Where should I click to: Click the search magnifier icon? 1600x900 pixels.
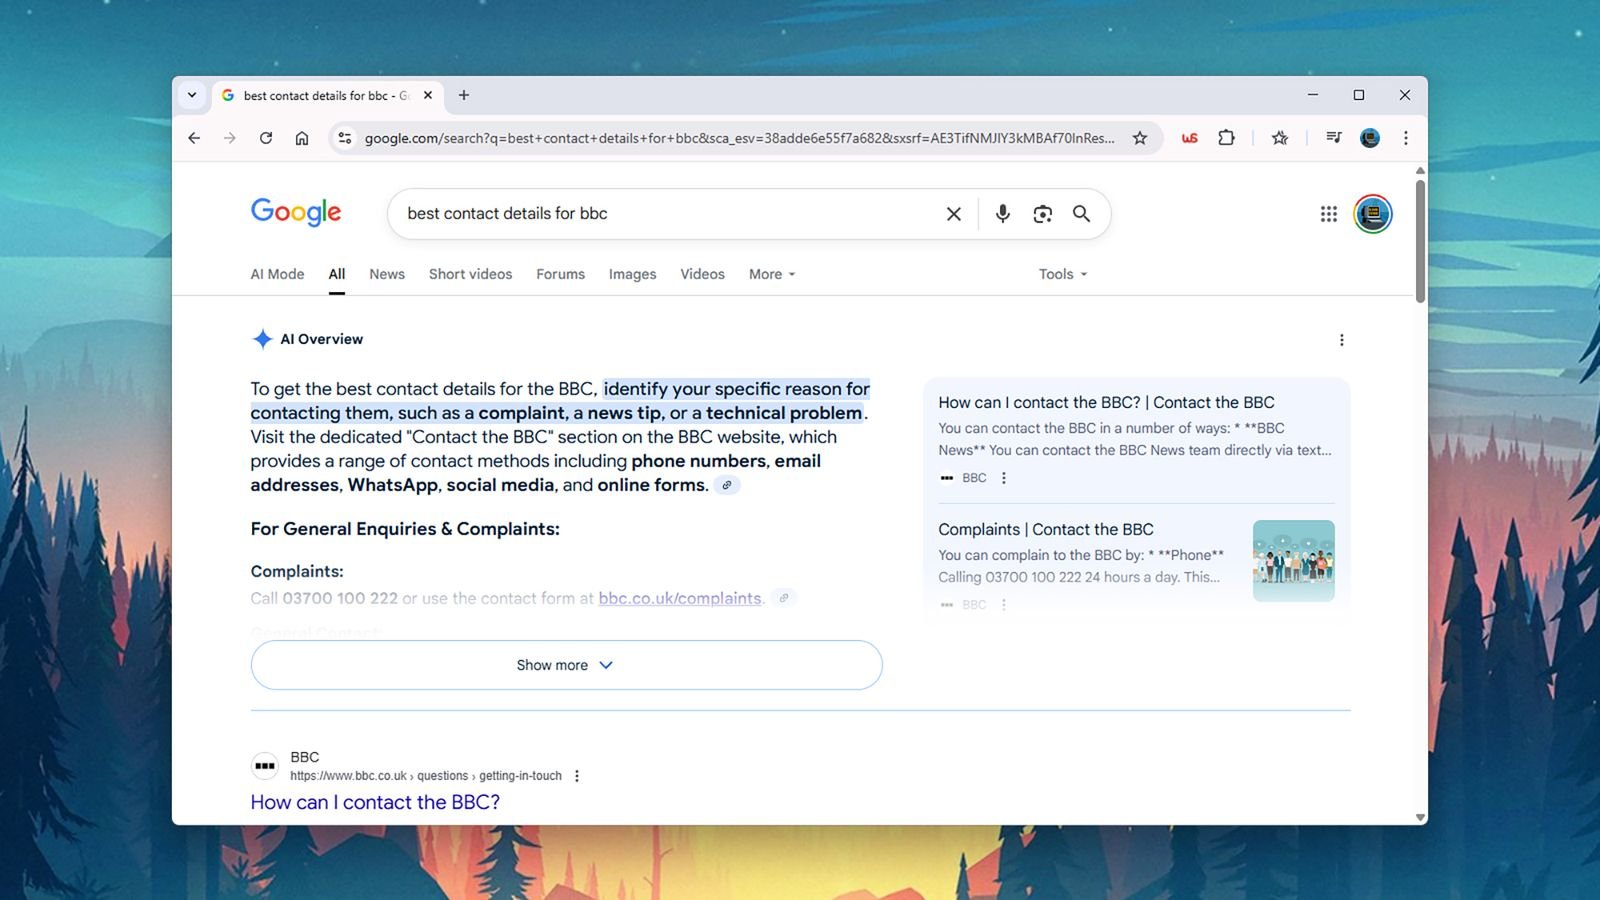(1081, 214)
